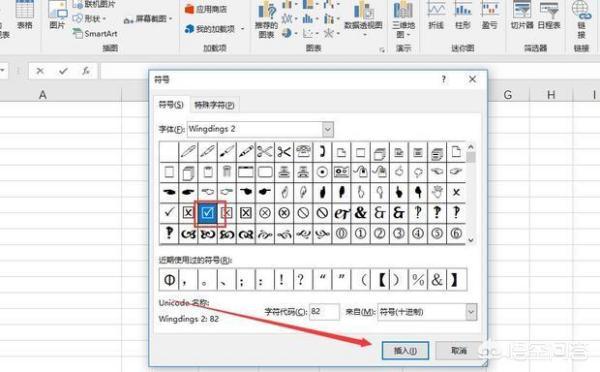This screenshot has width=600, height=372.
Task: Click the 取消 cancel button
Action: coord(459,351)
